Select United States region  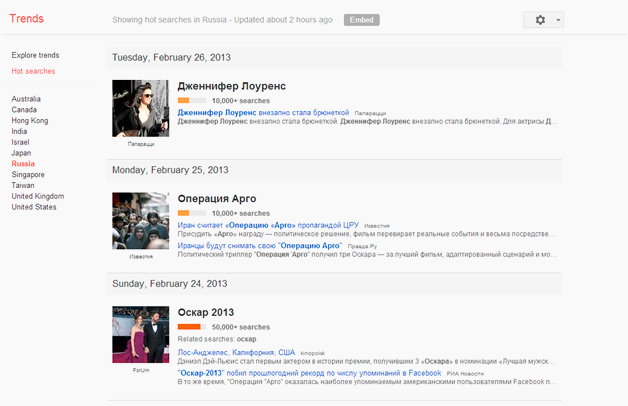(34, 207)
